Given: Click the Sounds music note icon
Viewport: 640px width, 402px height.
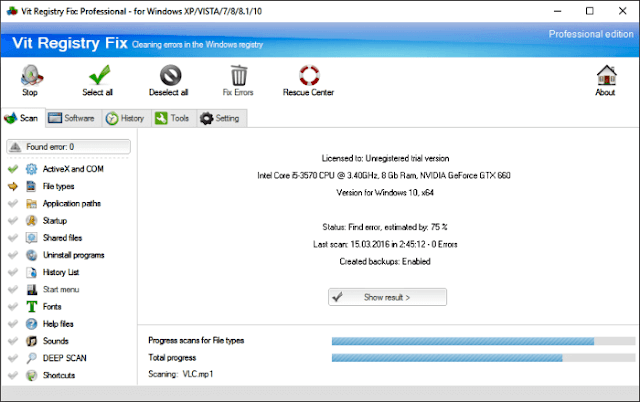Looking at the screenshot, I should 31,341.
